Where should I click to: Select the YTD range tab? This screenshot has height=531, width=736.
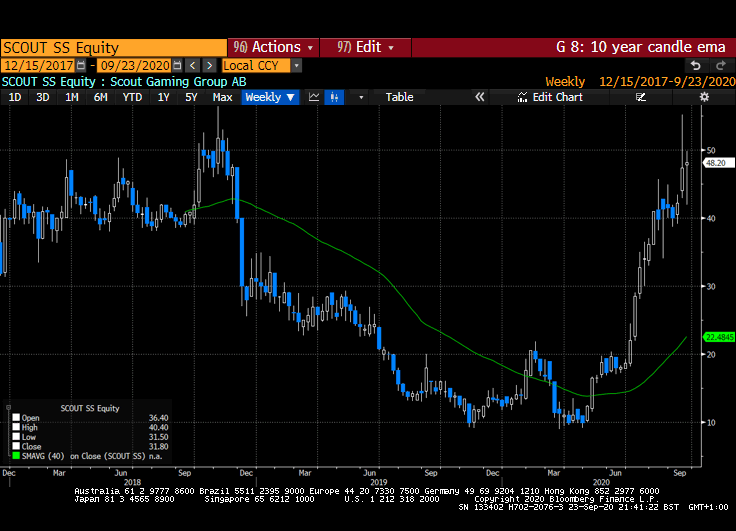(x=132, y=97)
